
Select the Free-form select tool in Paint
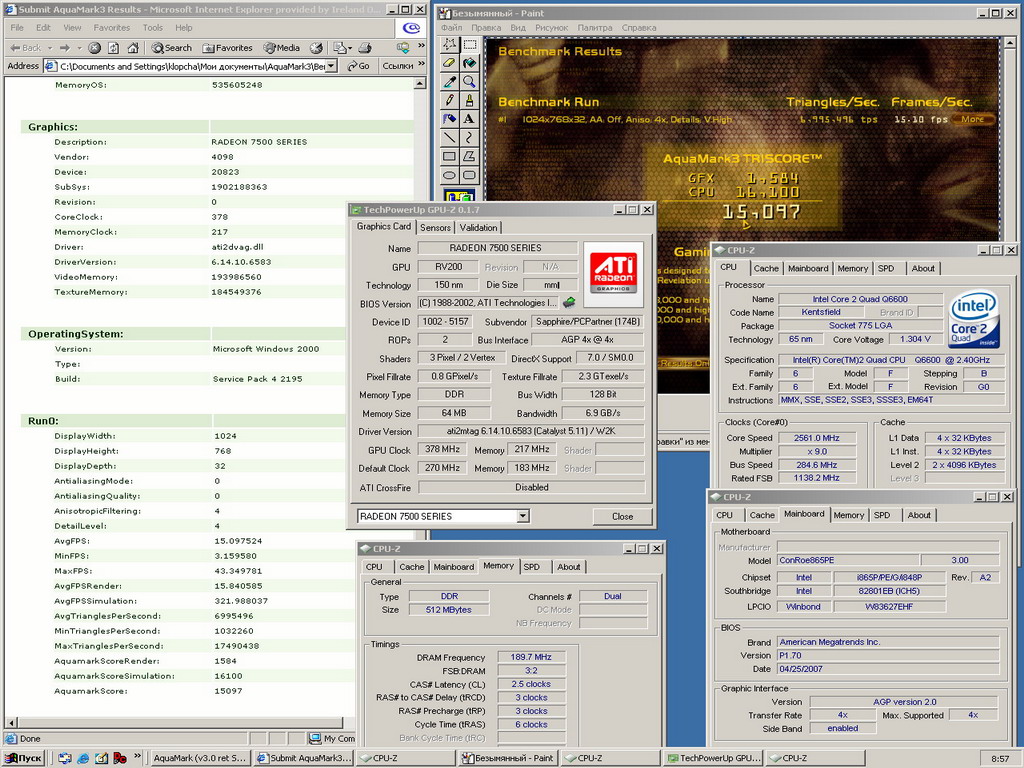click(449, 44)
